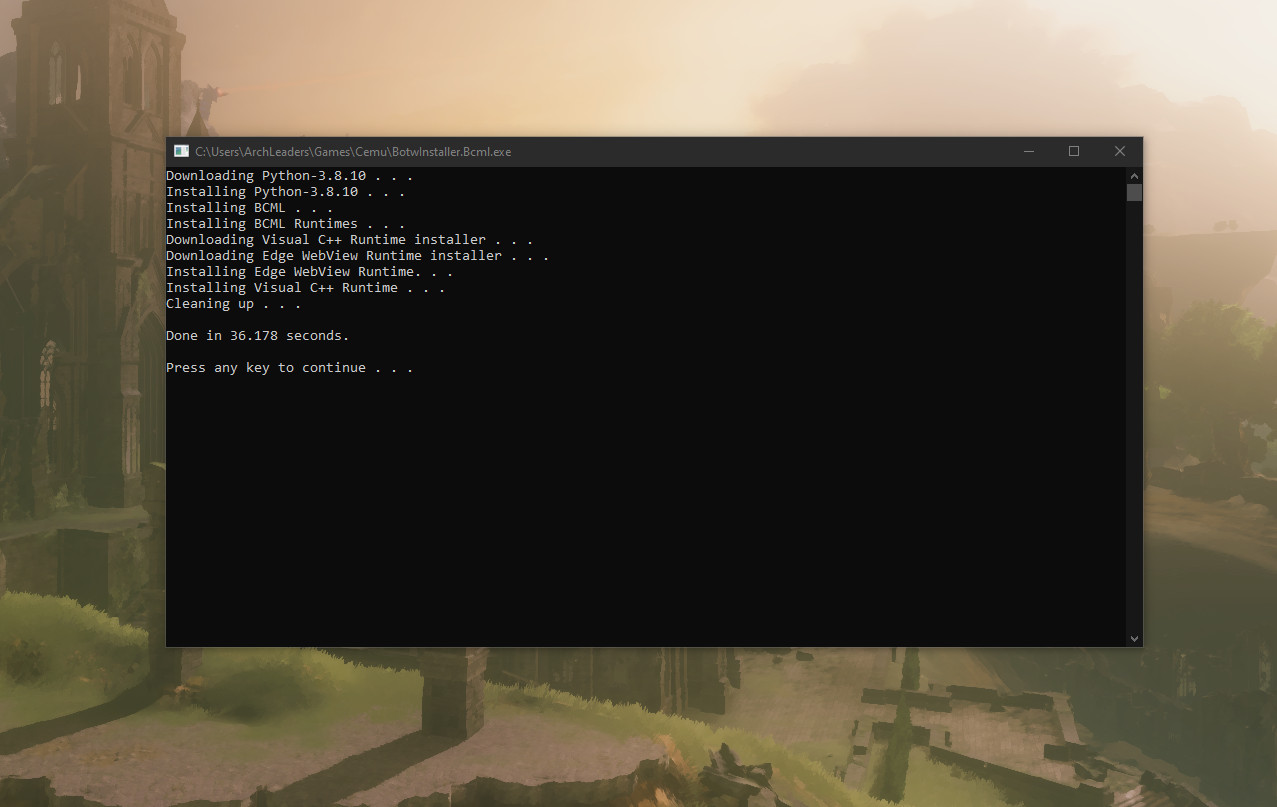Click the 'Installing BCML Runtimes' line

click(285, 224)
